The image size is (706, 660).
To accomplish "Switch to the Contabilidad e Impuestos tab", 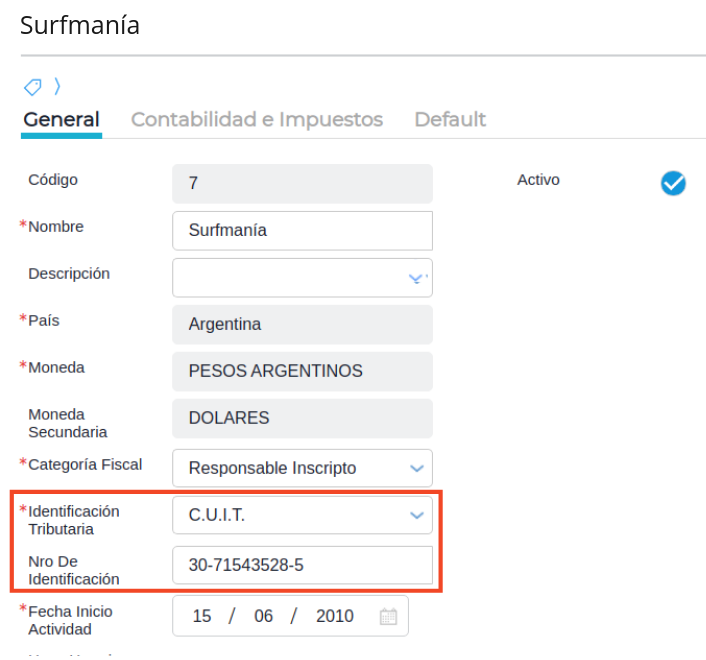I will click(257, 120).
